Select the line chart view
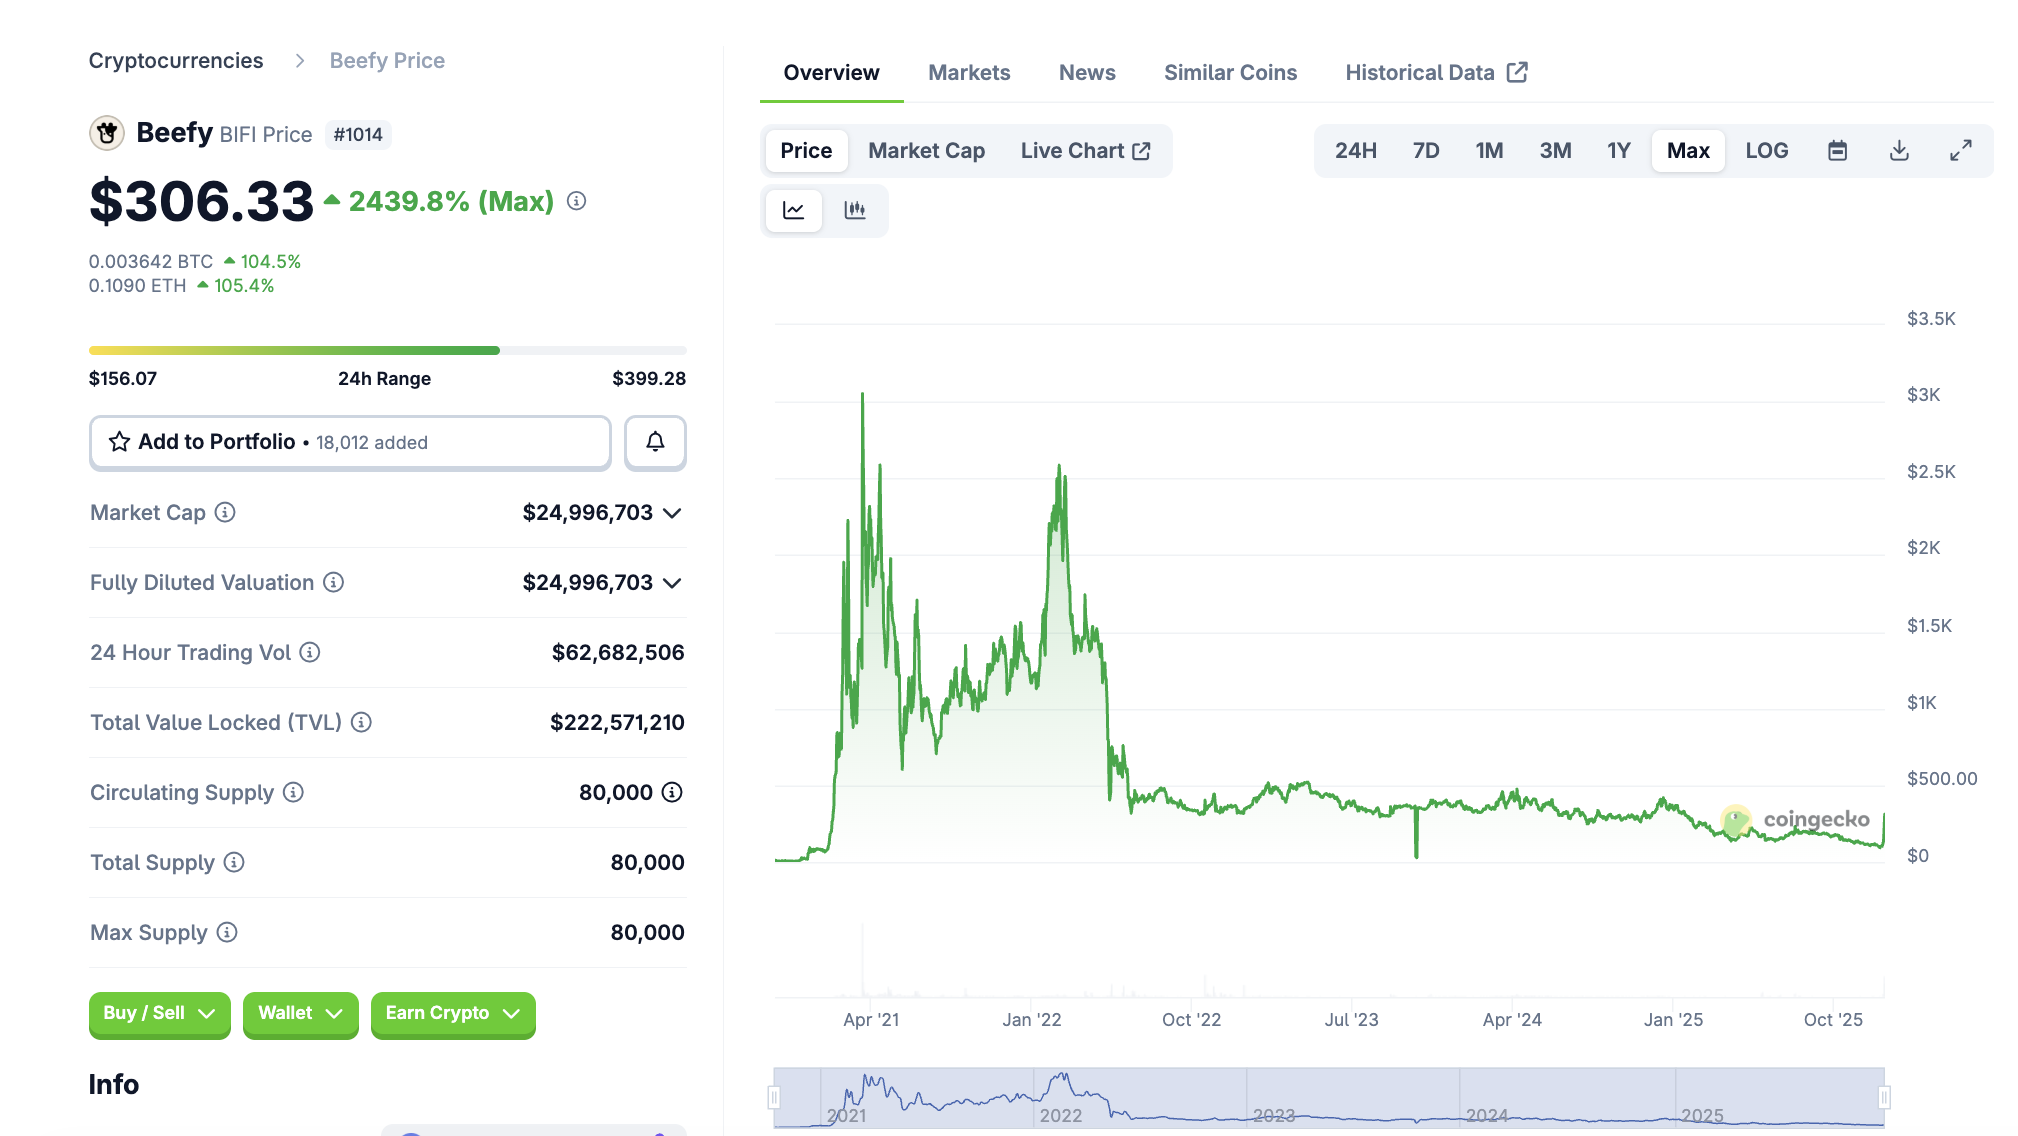This screenshot has width=2018, height=1136. [793, 210]
